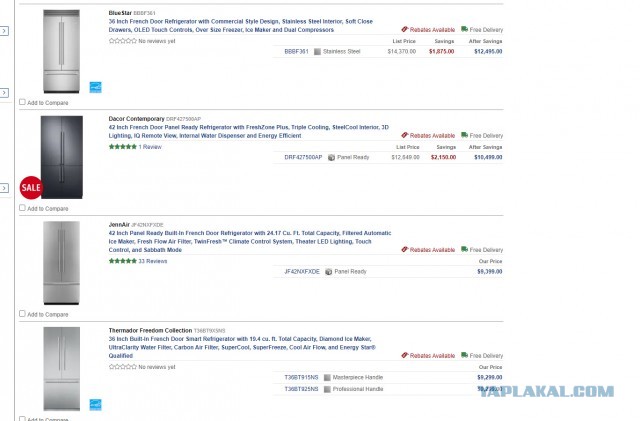Select the Stainless Steel swatch for BBBF361

(317, 52)
